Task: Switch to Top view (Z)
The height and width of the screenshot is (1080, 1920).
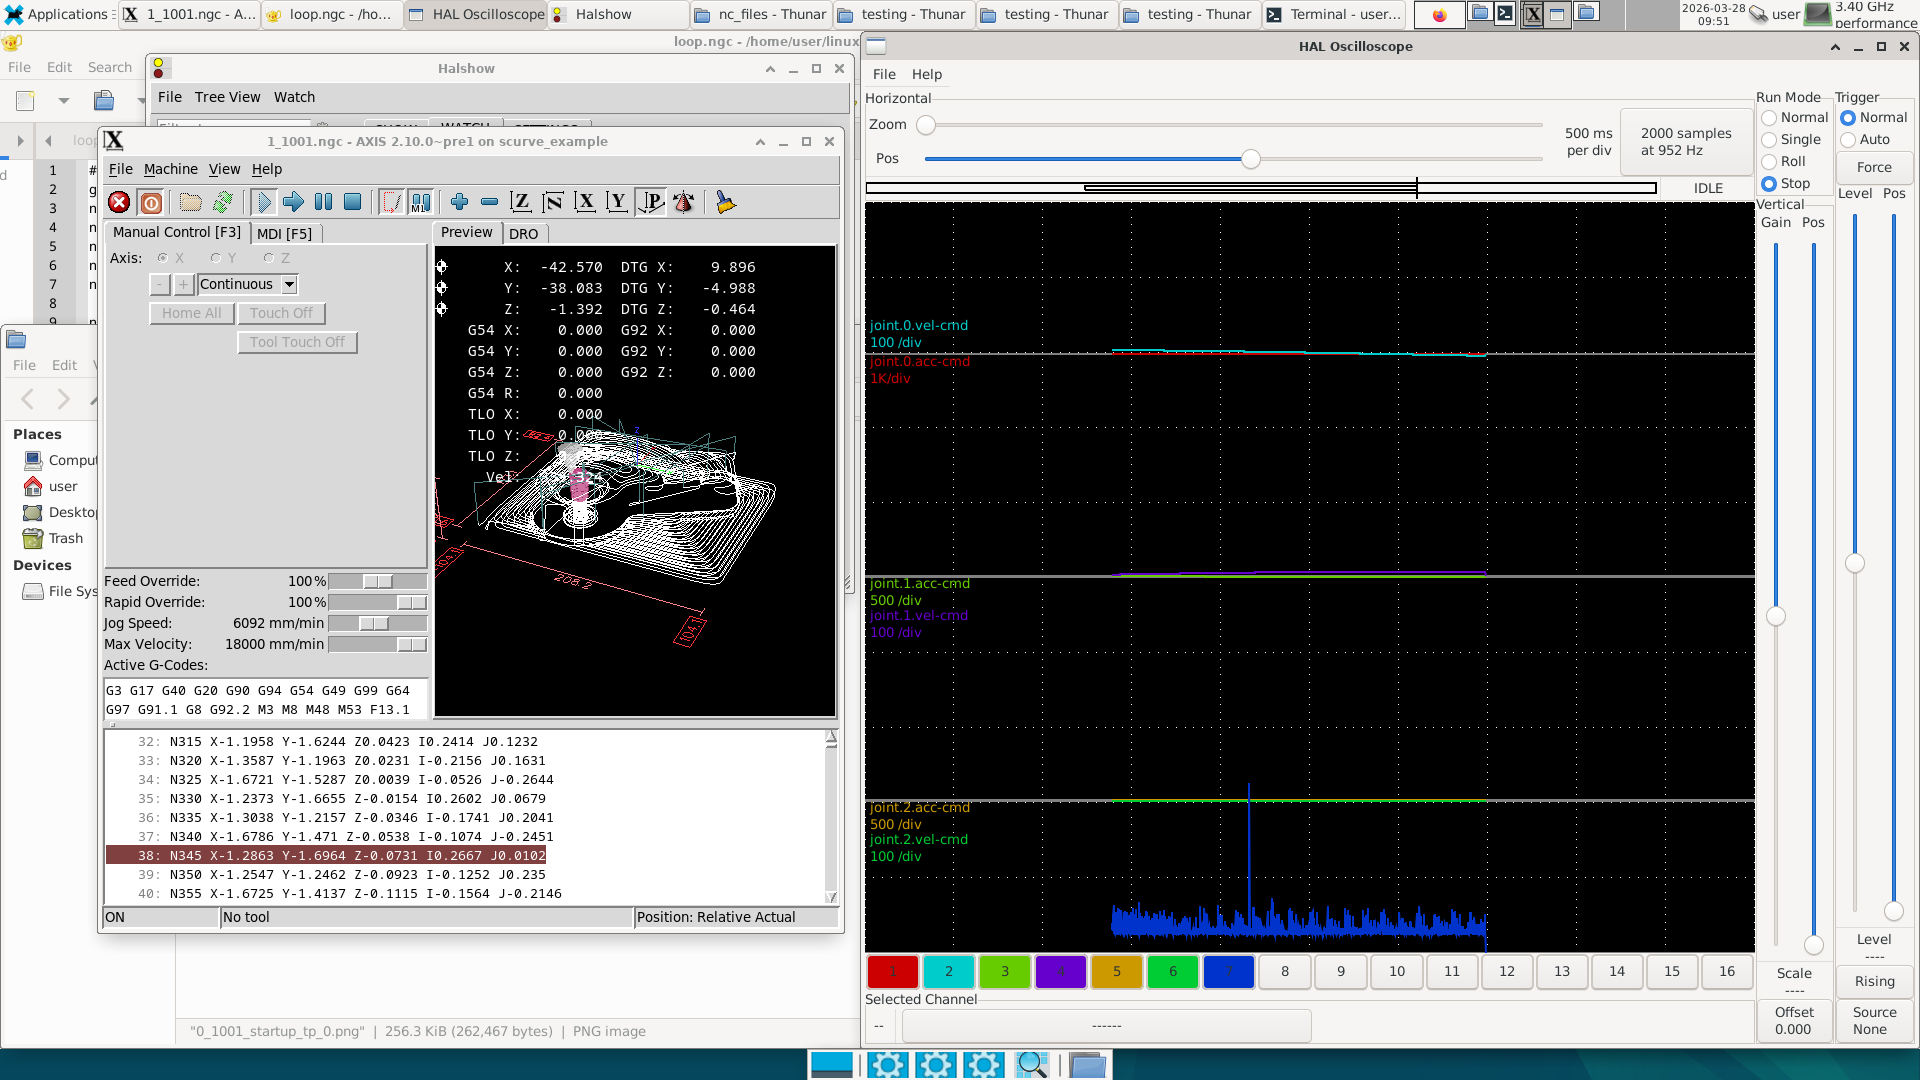Action: tap(520, 203)
